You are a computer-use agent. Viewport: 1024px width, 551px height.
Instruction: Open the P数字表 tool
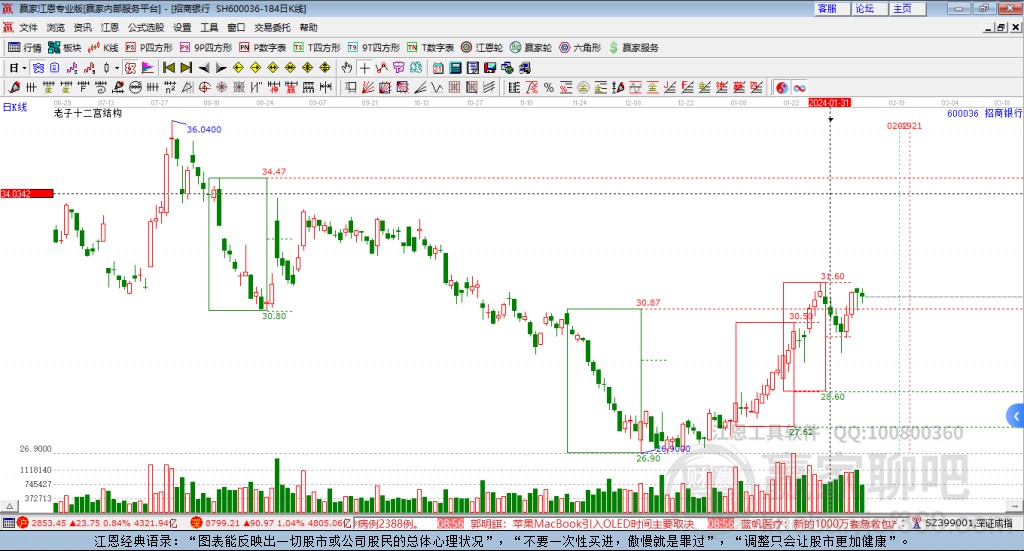click(x=263, y=48)
